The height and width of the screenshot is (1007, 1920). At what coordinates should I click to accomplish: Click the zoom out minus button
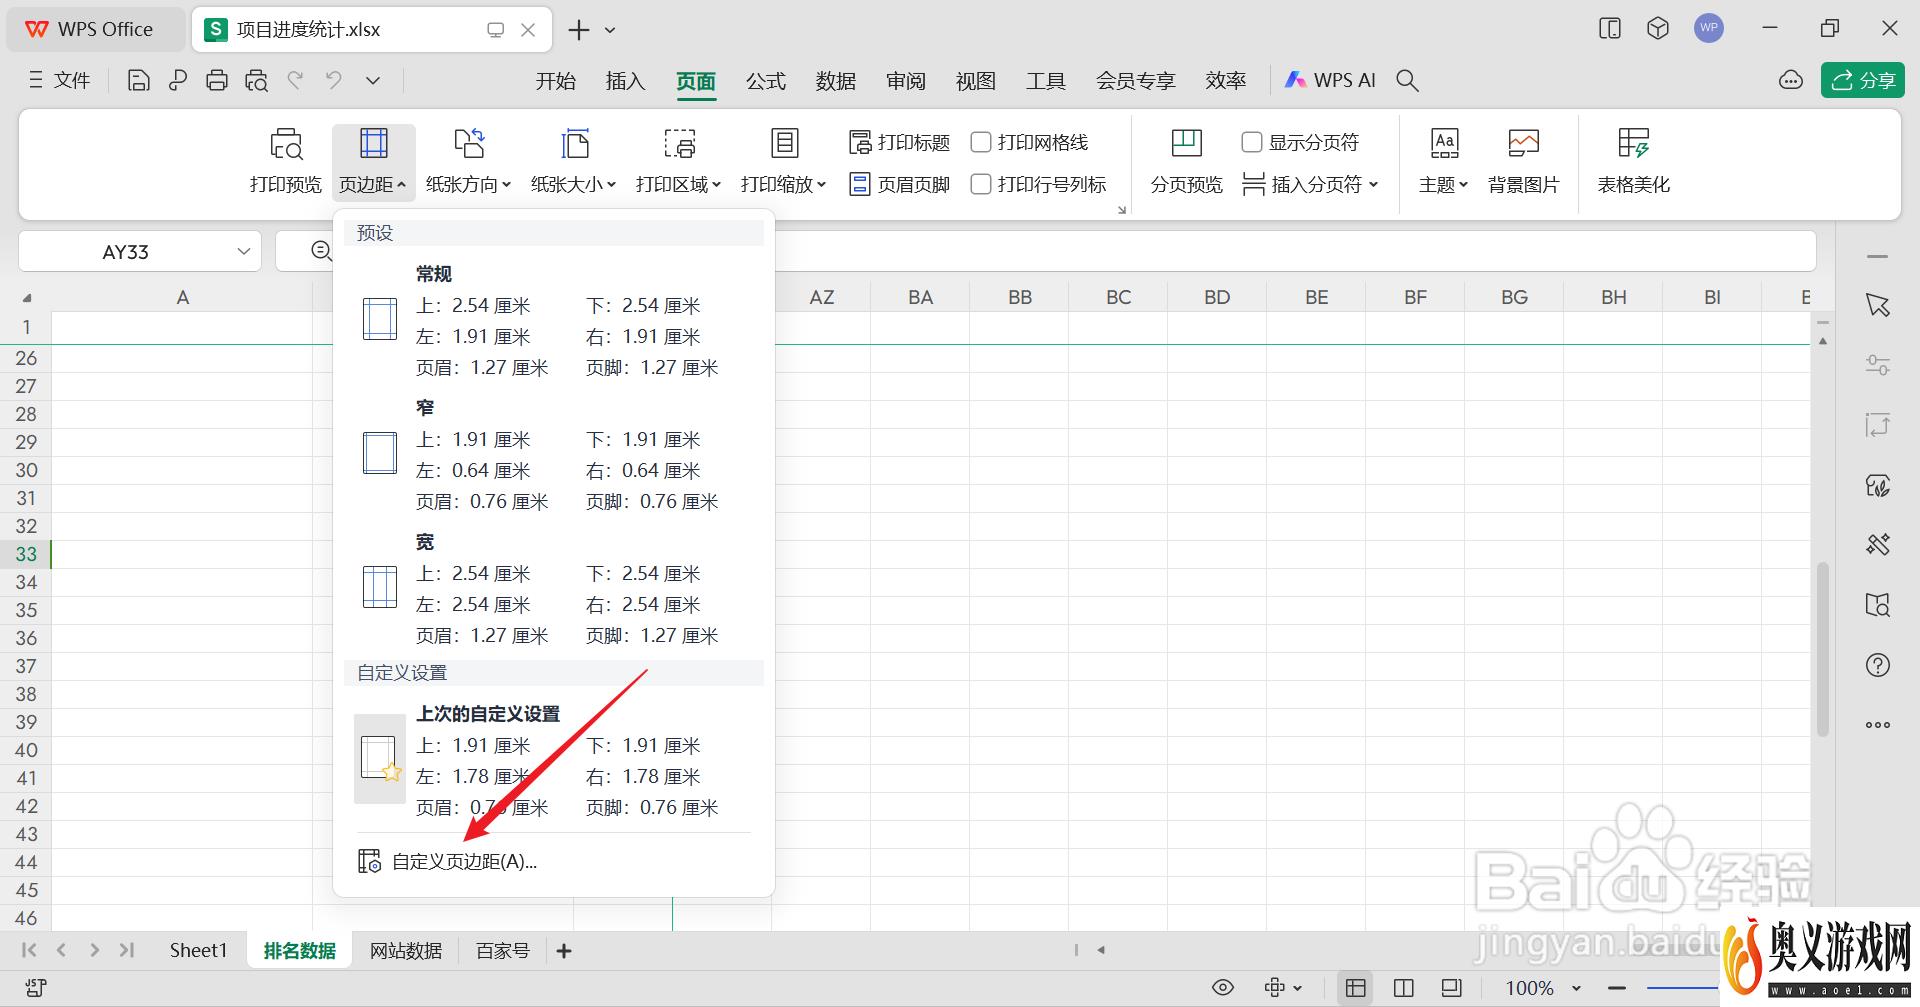1616,988
